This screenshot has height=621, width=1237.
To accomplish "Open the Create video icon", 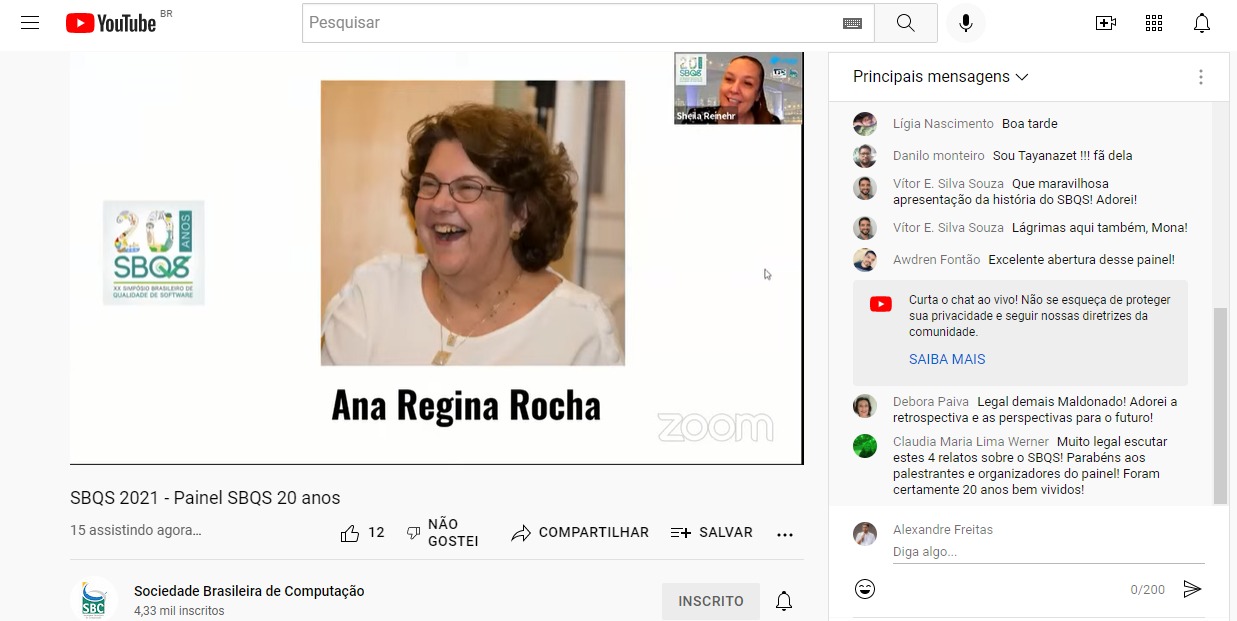I will click(1106, 23).
